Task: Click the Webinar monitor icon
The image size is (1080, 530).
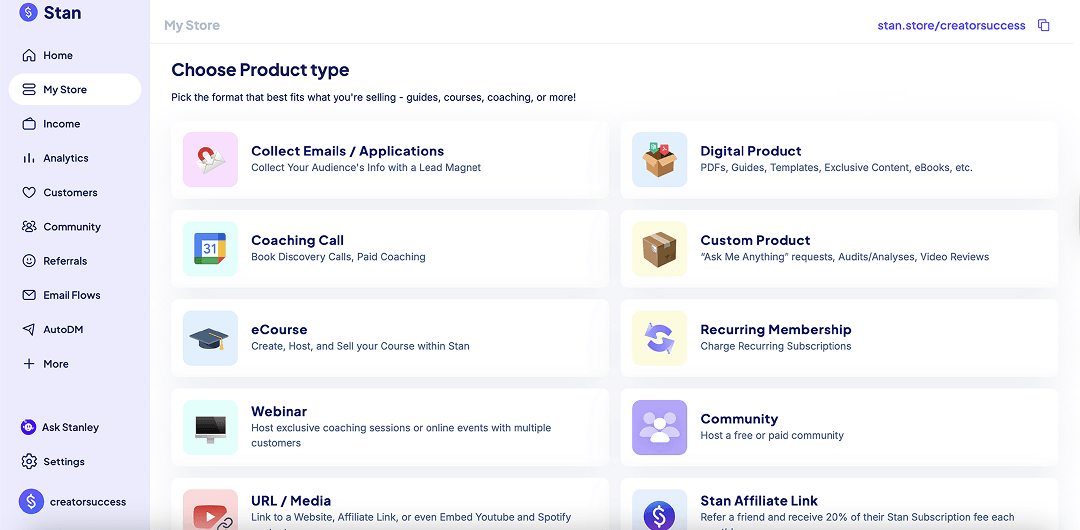Action: coord(210,427)
